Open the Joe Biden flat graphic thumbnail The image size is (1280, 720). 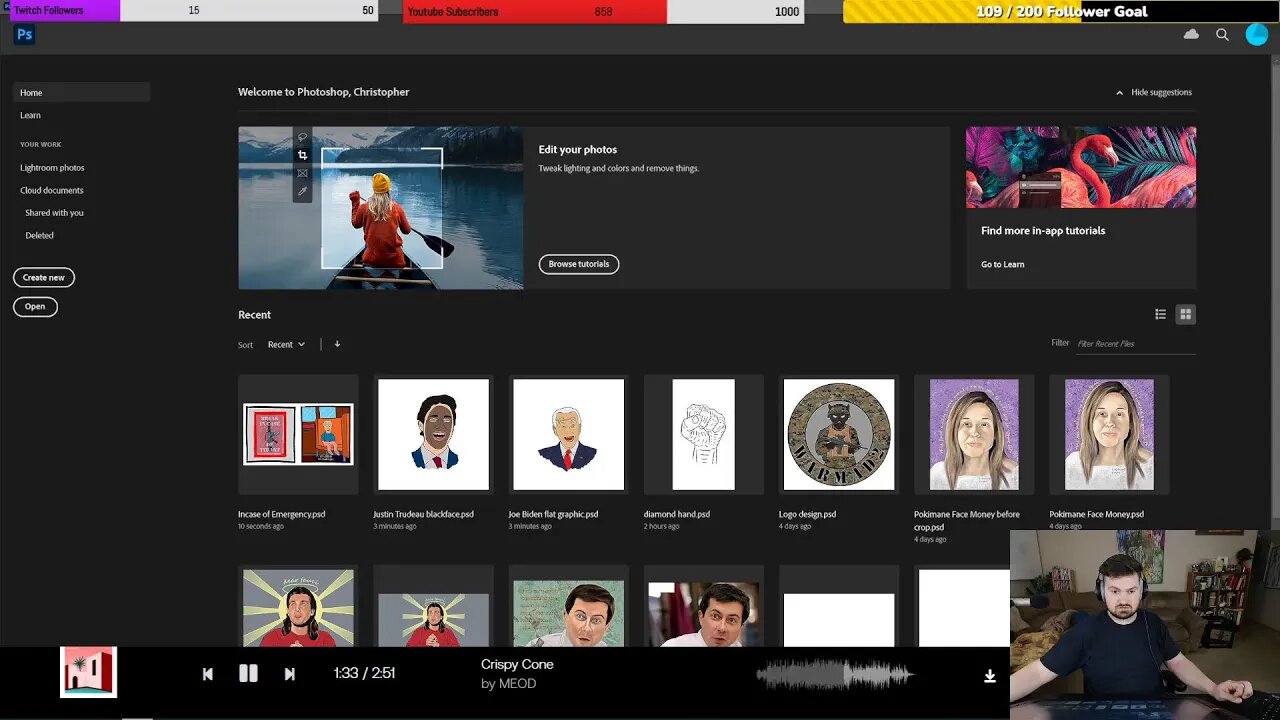(x=568, y=434)
